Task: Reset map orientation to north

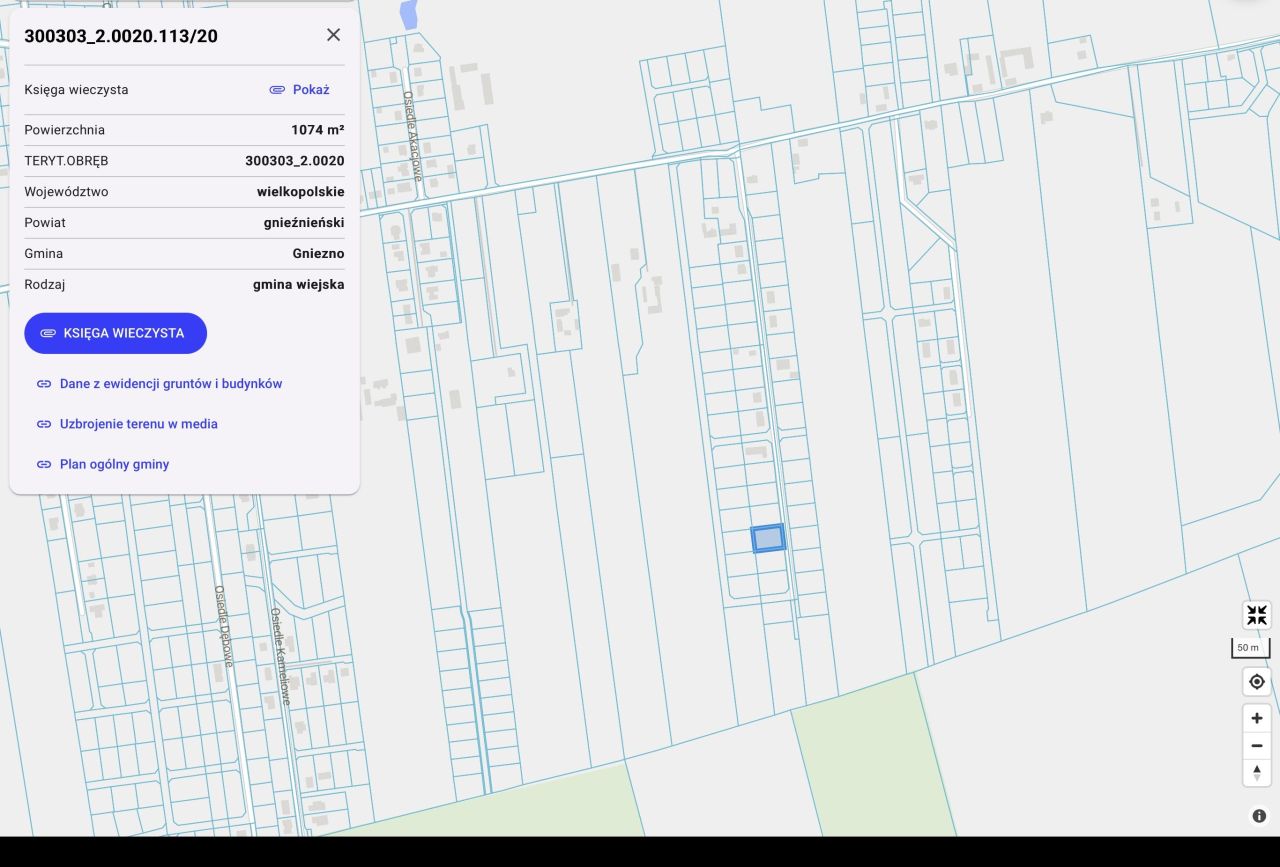Action: coord(1257,772)
